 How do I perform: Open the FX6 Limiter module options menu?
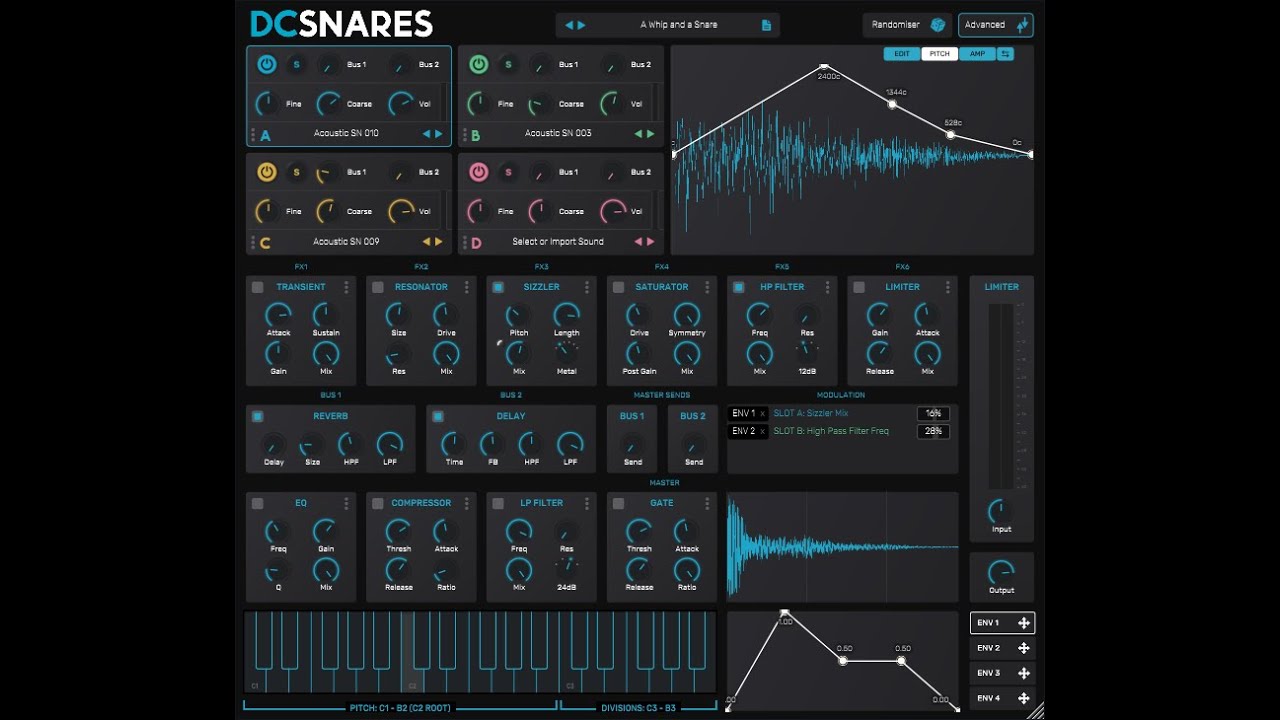click(x=947, y=287)
